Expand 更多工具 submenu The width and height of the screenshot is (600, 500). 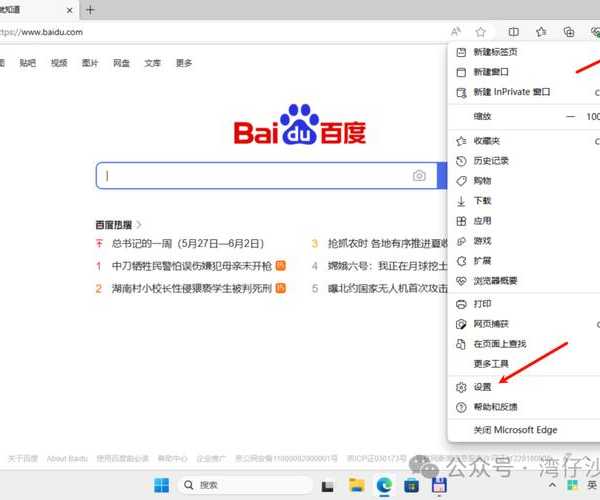(x=523, y=364)
